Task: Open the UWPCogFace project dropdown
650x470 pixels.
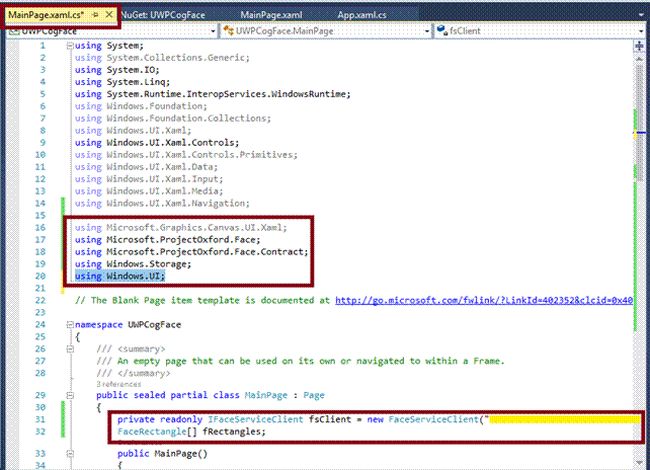Action: (x=213, y=31)
